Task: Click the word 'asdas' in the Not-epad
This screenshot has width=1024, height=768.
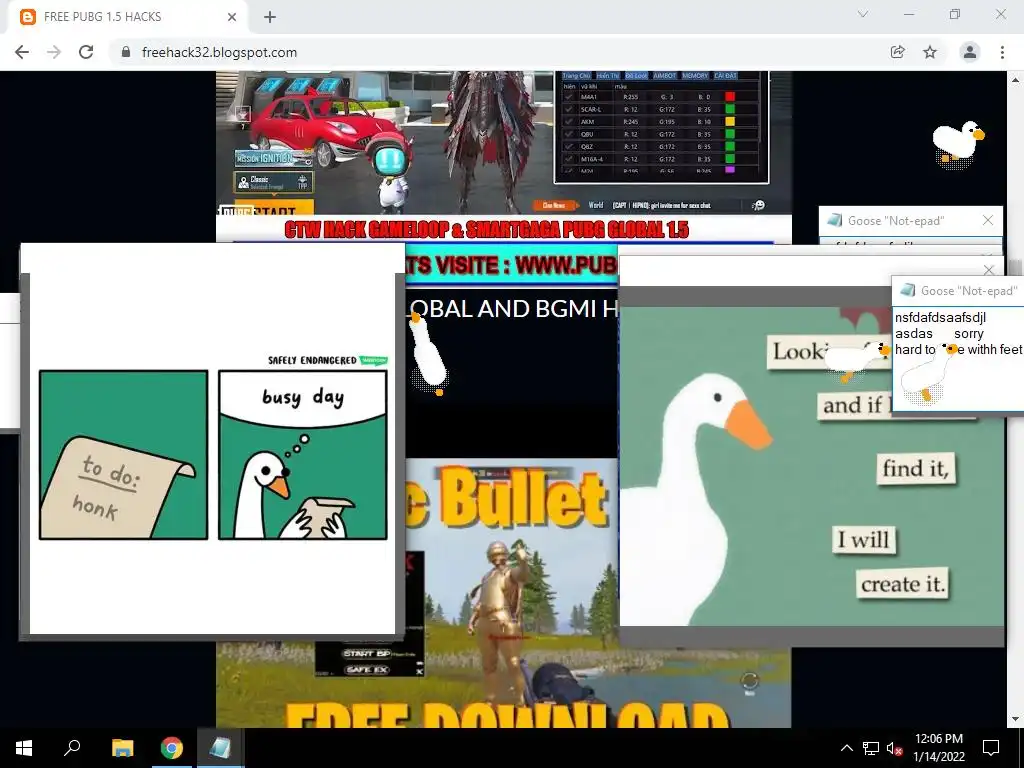Action: (914, 334)
